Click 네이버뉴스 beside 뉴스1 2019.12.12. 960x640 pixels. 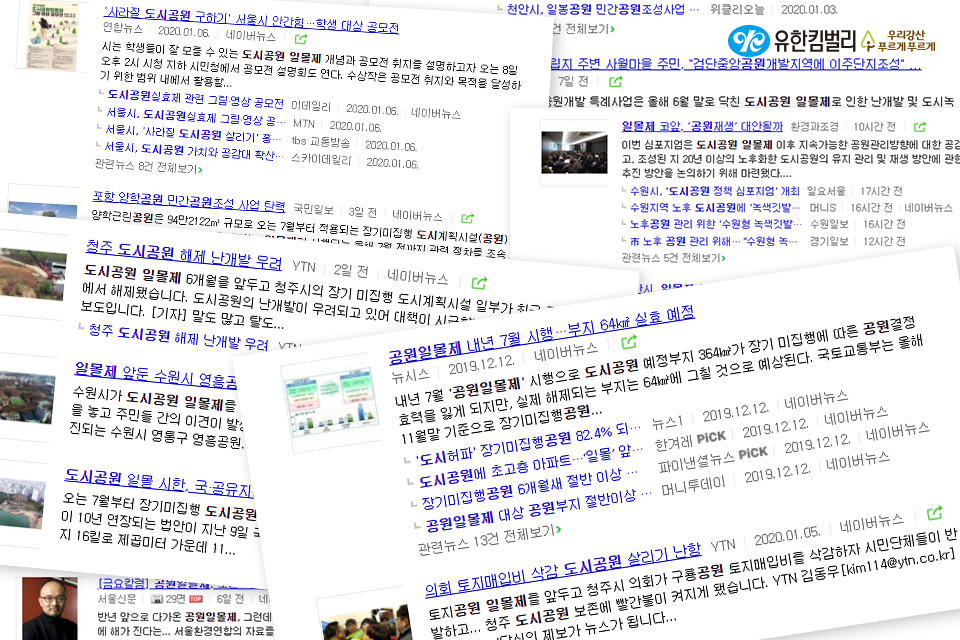tap(816, 401)
